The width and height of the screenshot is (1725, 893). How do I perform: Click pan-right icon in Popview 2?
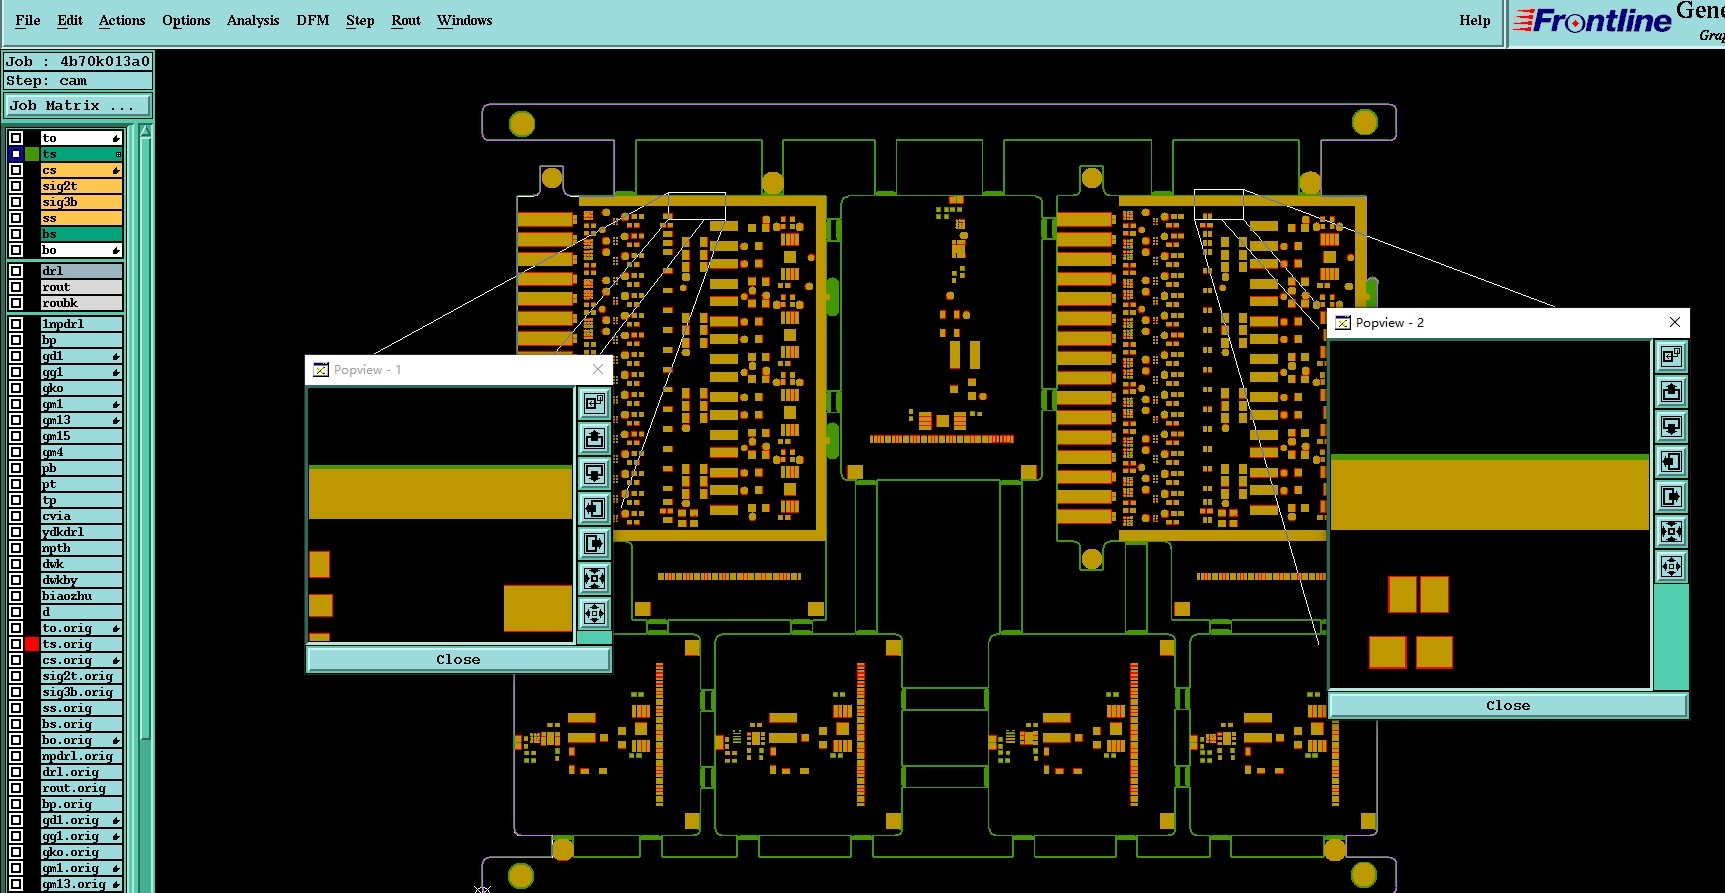(1671, 496)
